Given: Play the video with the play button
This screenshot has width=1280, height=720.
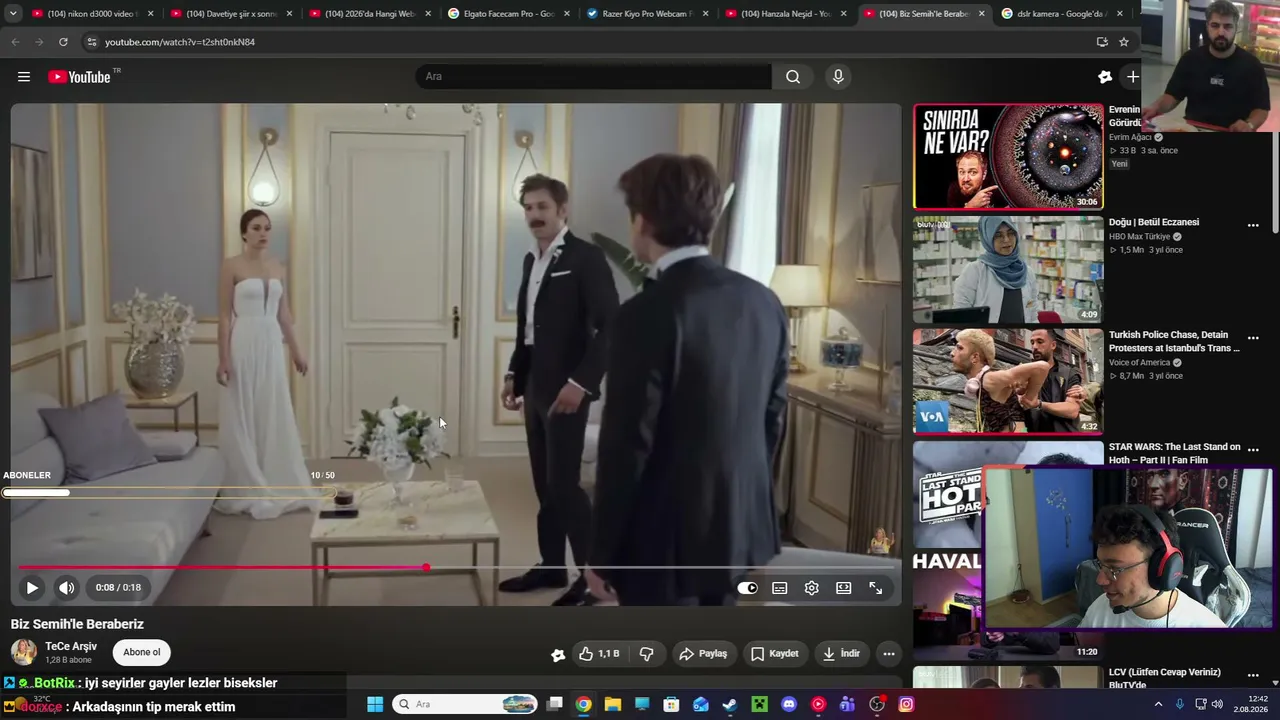Looking at the screenshot, I should 32,588.
